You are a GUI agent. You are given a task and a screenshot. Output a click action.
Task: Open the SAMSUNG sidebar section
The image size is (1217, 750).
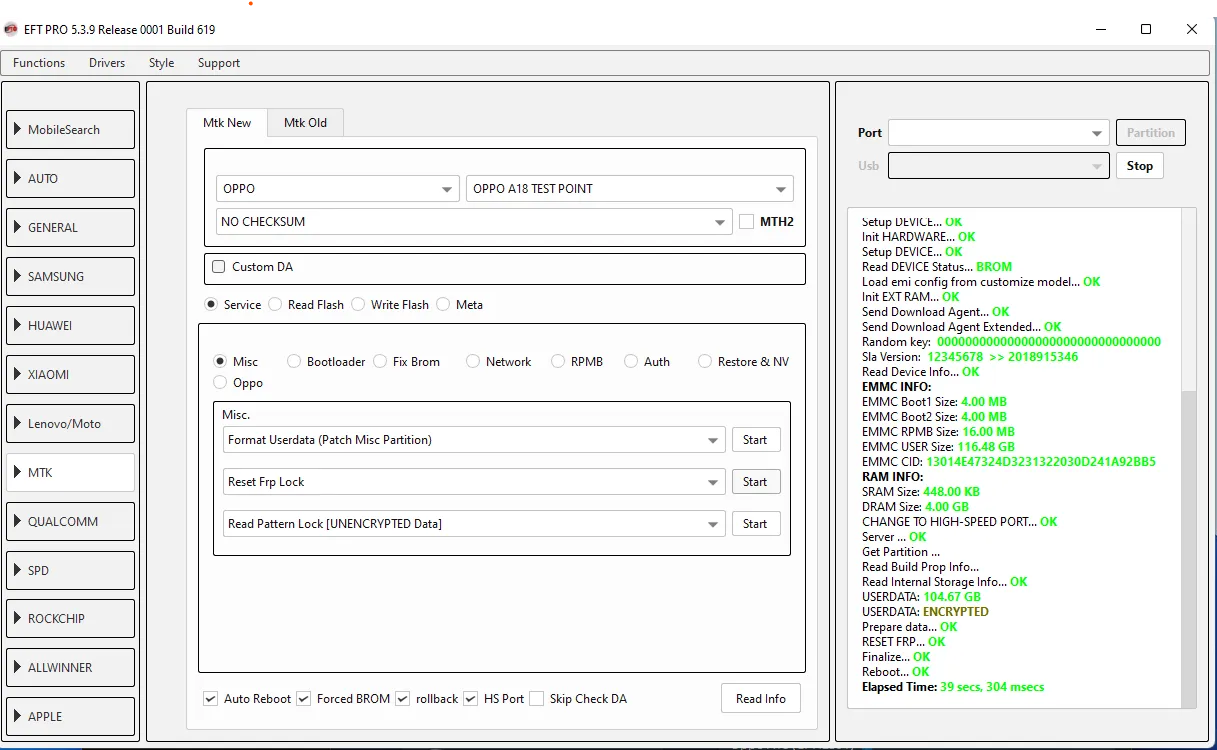point(70,276)
